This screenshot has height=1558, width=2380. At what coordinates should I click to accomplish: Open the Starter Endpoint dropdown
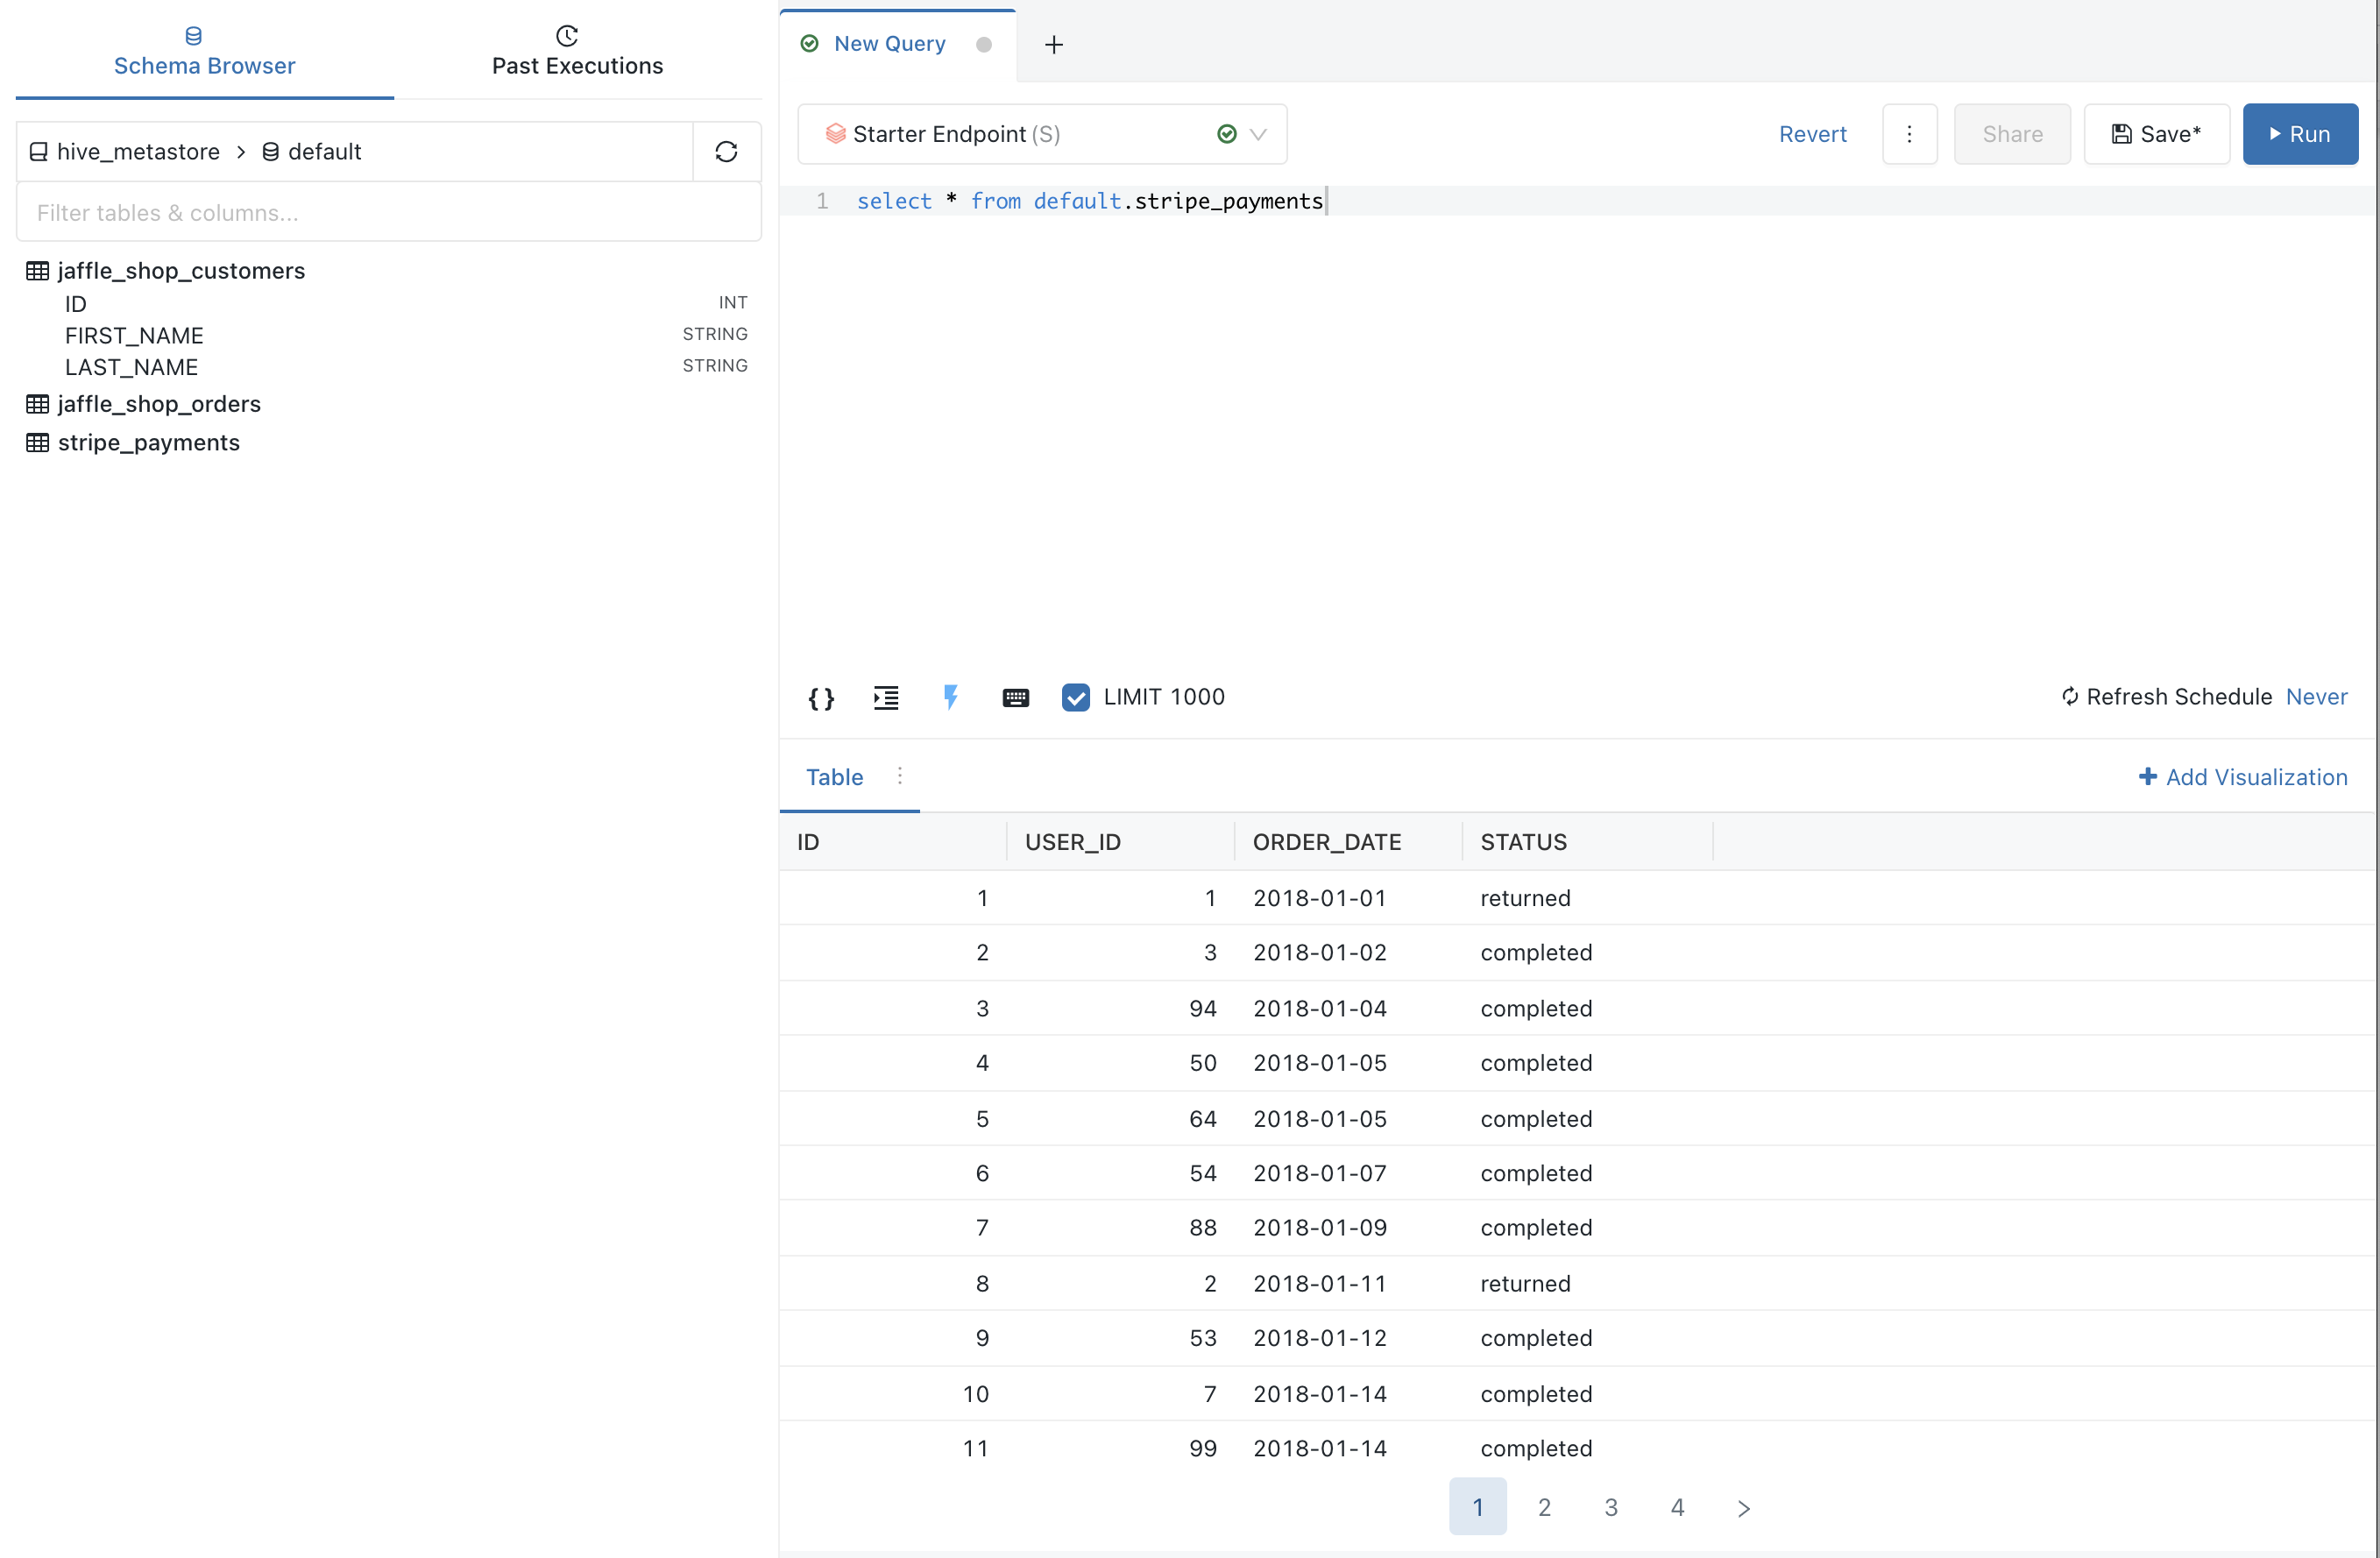tap(1259, 134)
